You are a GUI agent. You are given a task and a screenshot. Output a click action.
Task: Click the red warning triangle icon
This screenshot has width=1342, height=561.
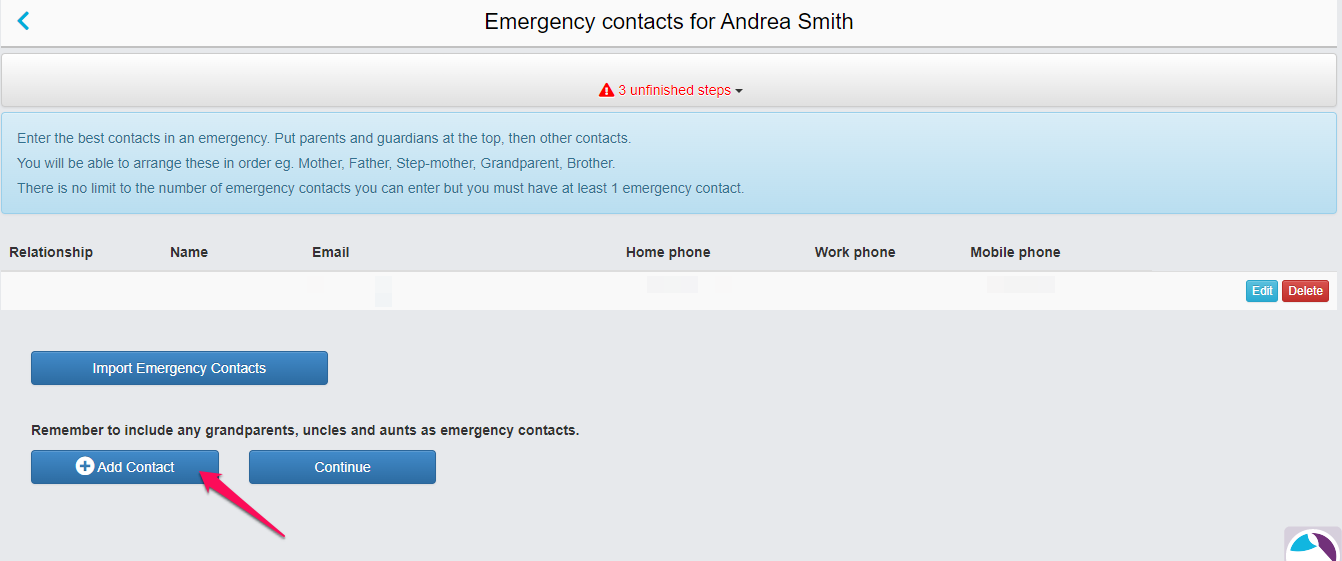(x=606, y=90)
